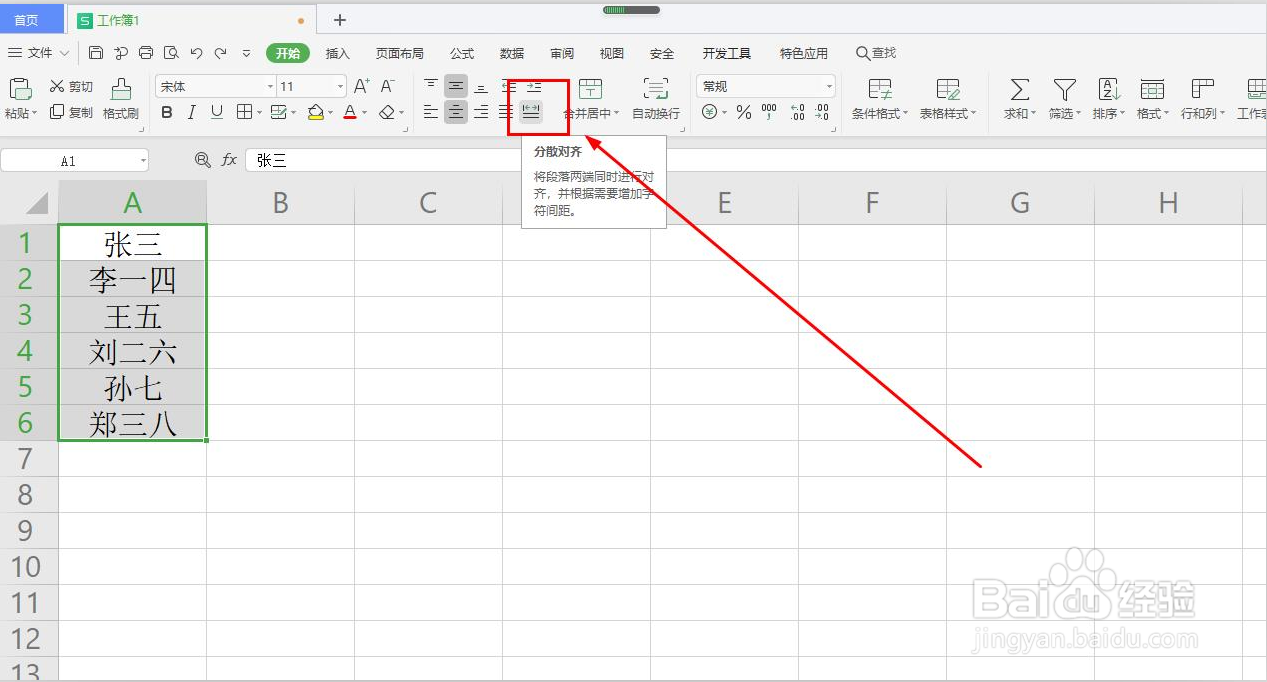
Task: Click the Wrap Text (自动换行) button
Action: (656, 100)
